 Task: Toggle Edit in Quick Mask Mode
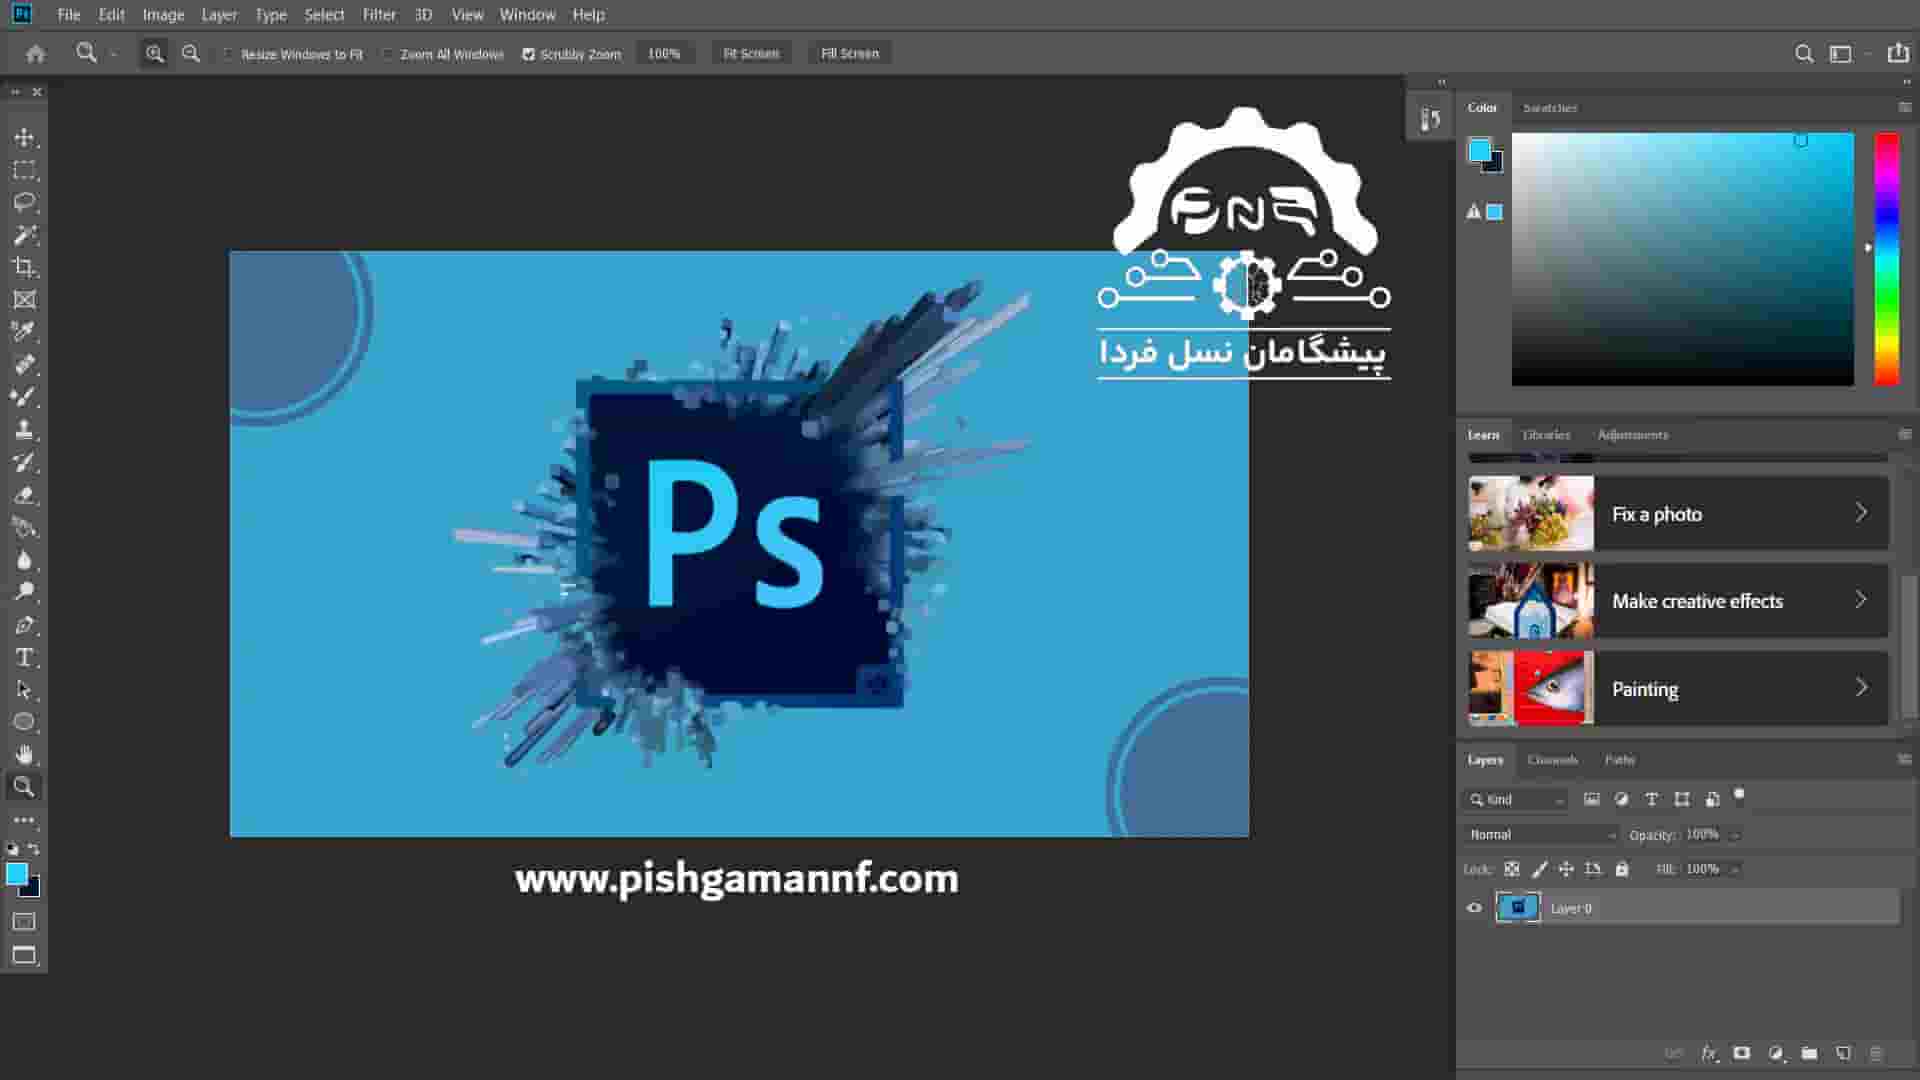click(x=24, y=921)
